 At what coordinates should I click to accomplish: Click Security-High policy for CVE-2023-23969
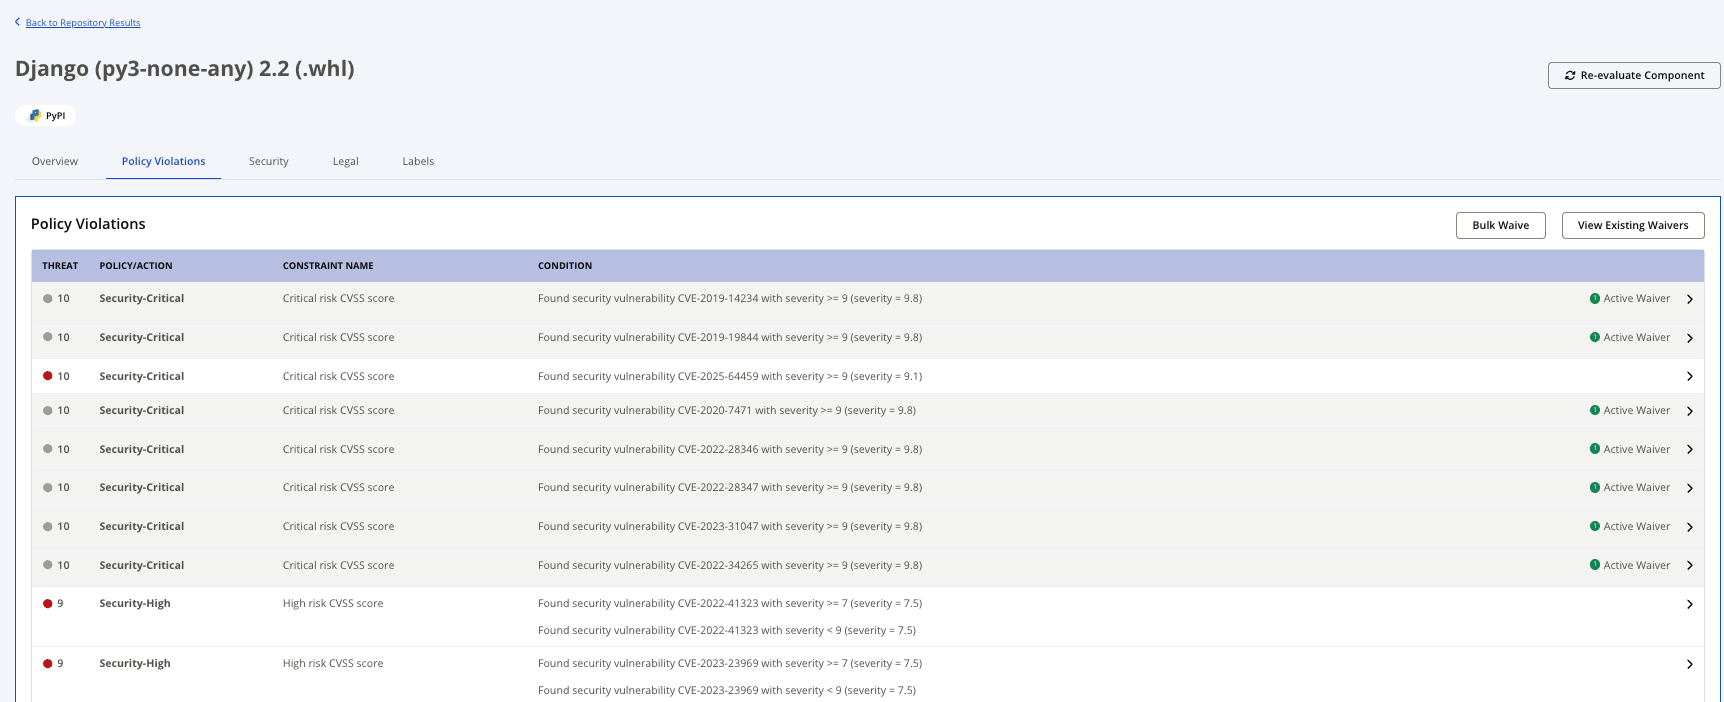135,663
